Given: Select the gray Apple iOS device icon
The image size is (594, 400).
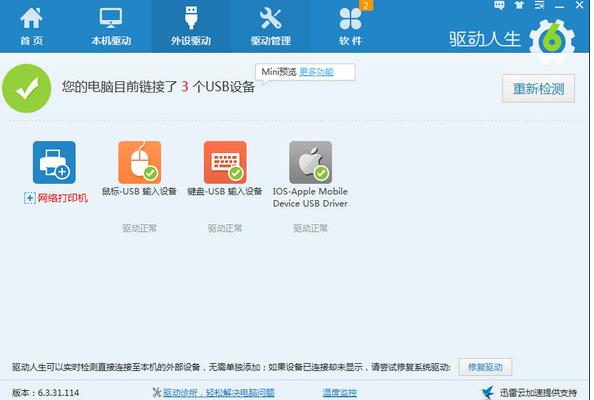Looking at the screenshot, I should tap(311, 162).
